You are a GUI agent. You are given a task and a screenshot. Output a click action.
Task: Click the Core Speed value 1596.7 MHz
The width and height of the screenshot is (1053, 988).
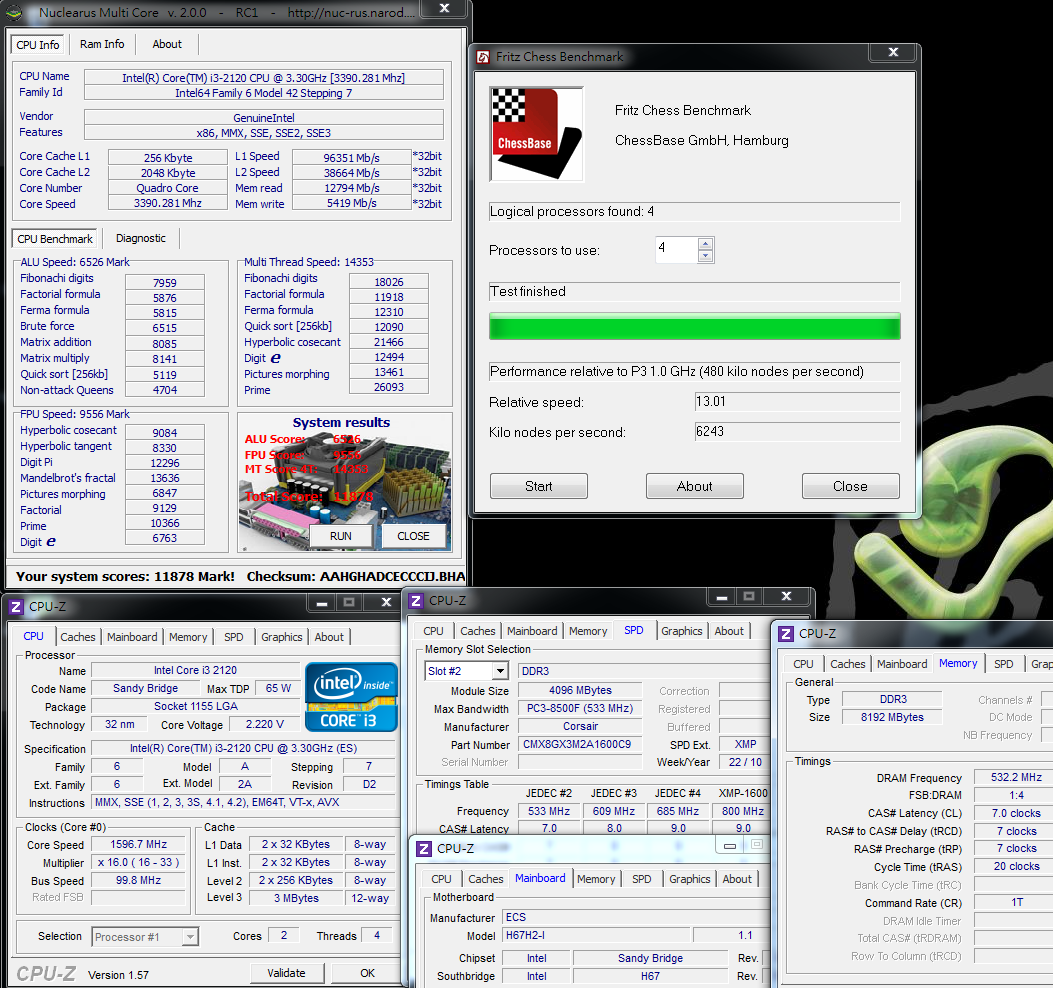tap(138, 844)
